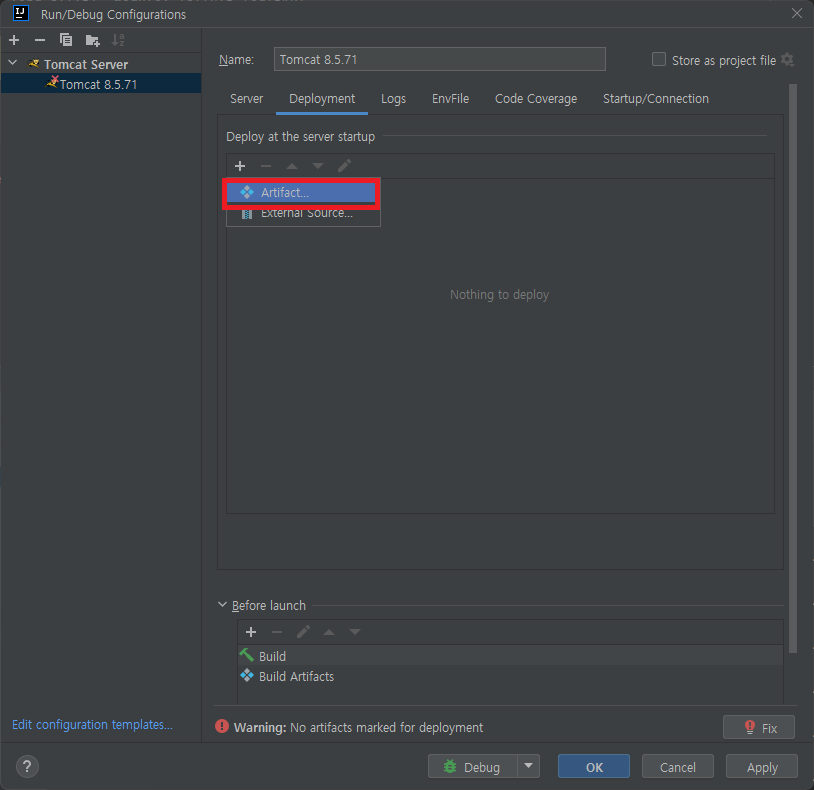The height and width of the screenshot is (790, 814).
Task: Select Tomcat 8.5.71 in configuration tree
Action: pos(101,84)
